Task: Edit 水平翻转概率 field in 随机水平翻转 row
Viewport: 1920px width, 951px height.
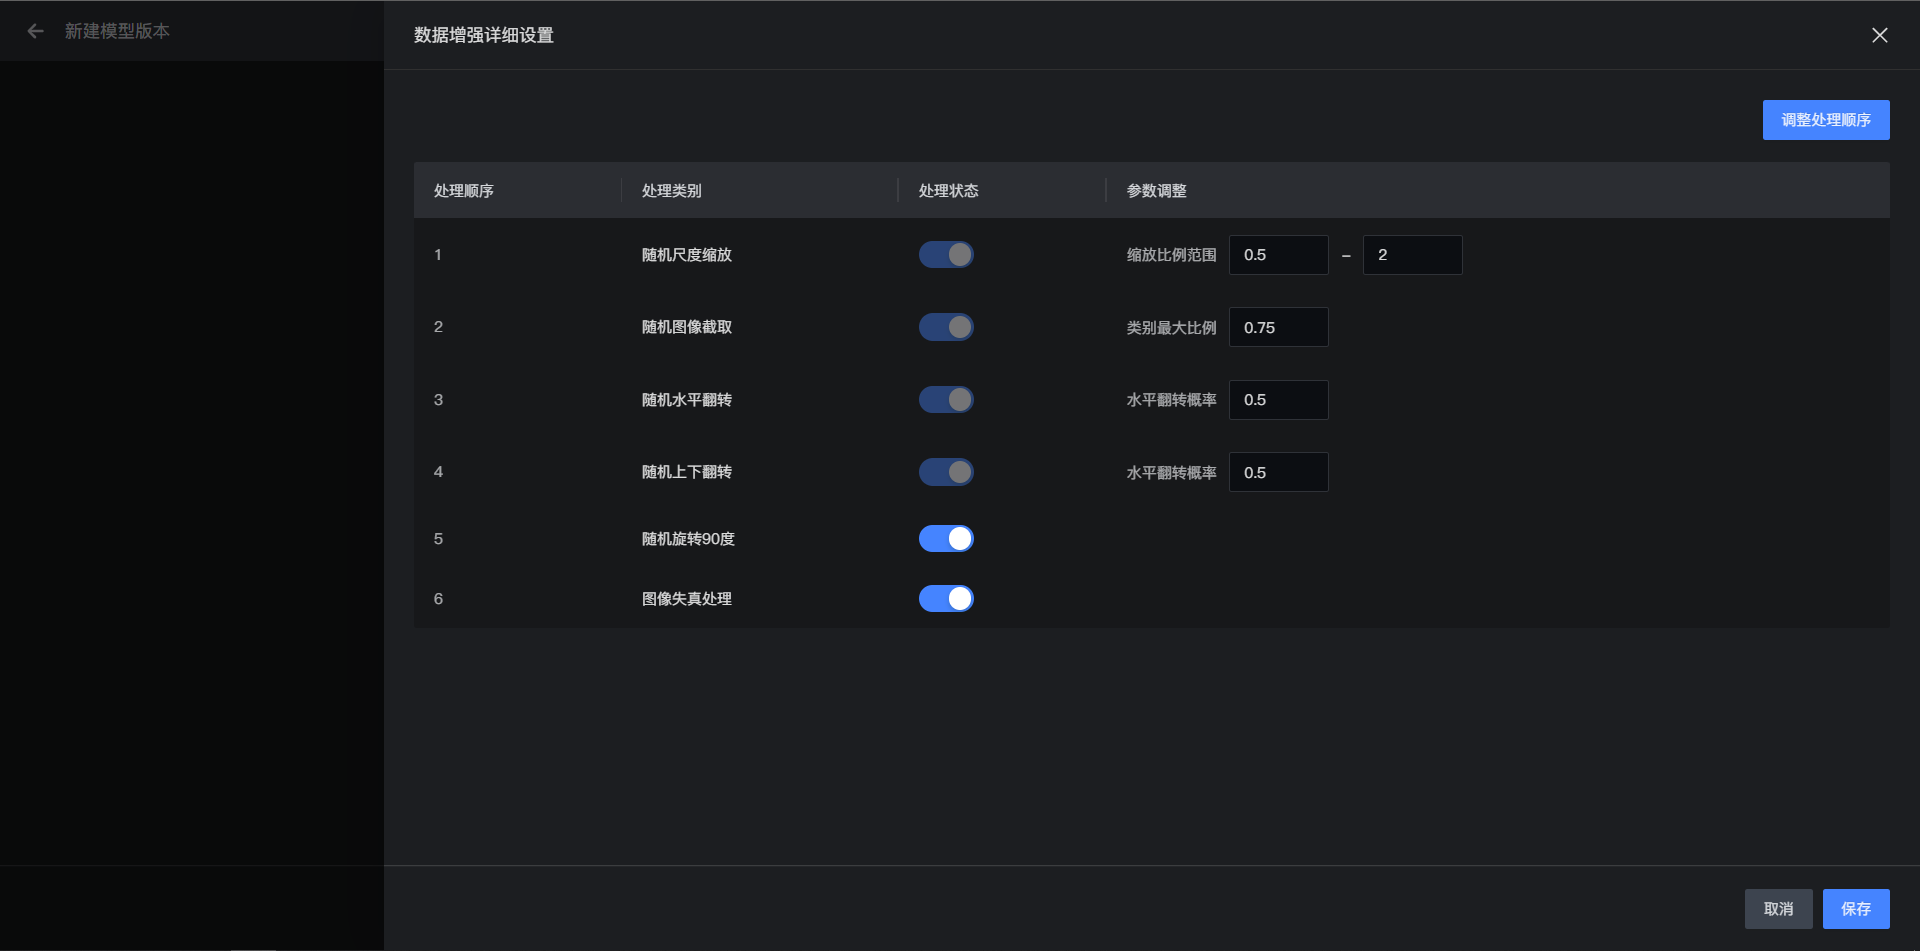Action: (x=1279, y=400)
